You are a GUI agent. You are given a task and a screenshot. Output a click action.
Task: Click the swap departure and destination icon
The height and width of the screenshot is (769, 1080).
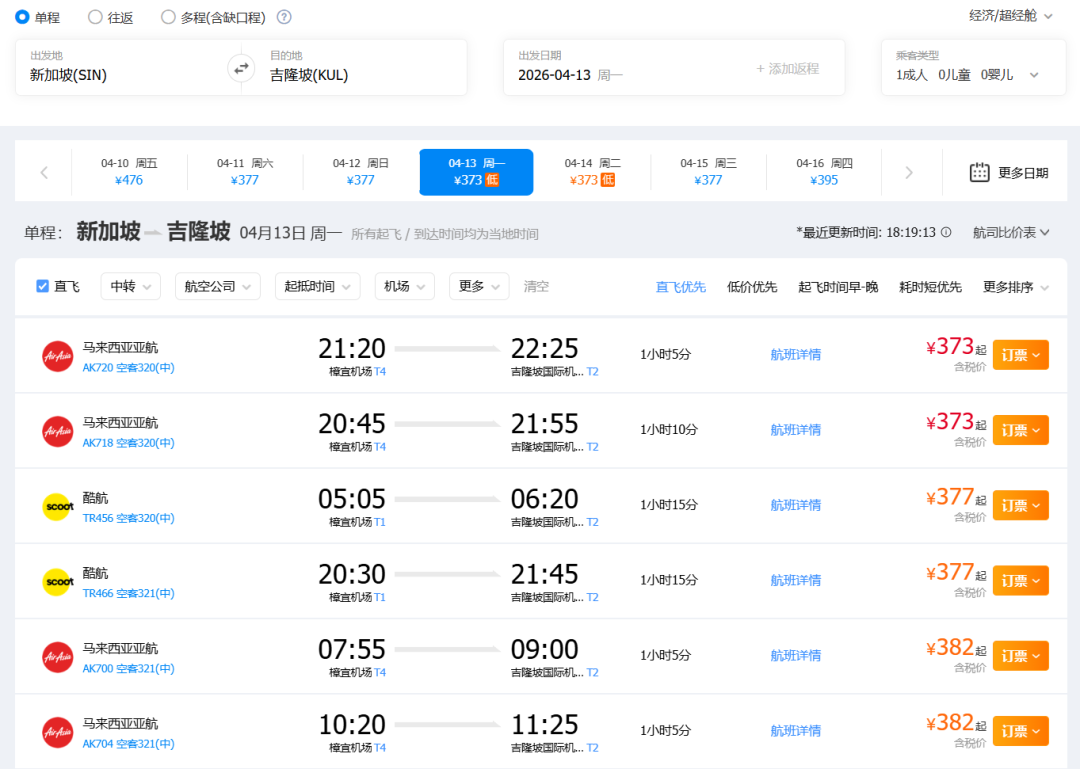pyautogui.click(x=241, y=68)
